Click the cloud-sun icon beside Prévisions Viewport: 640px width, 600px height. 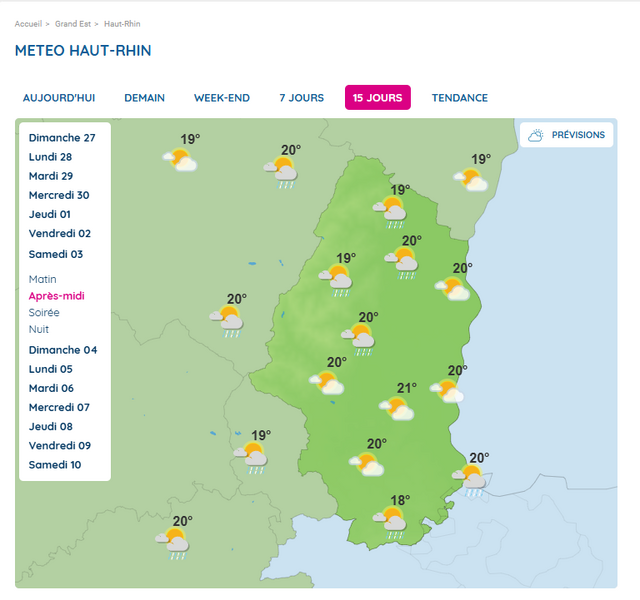tap(536, 135)
